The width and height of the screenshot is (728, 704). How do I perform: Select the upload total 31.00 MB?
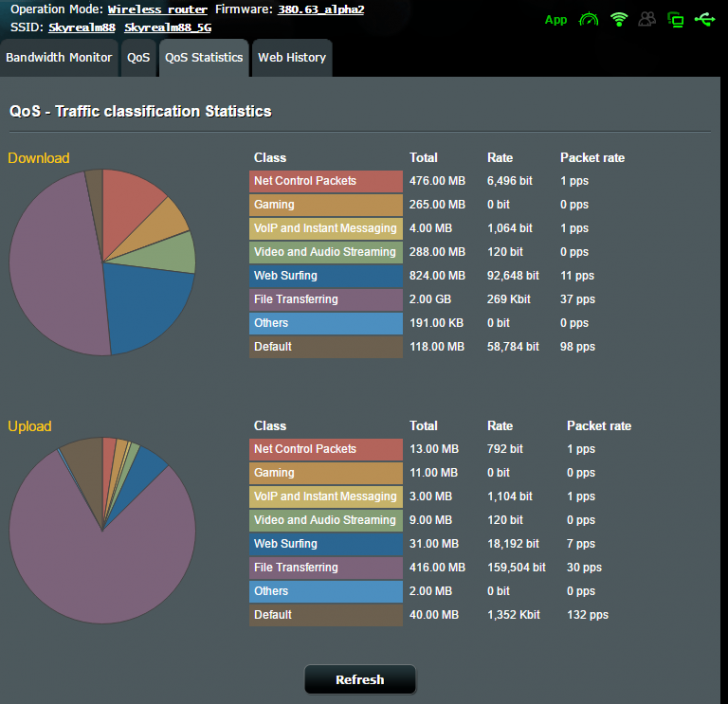click(434, 544)
